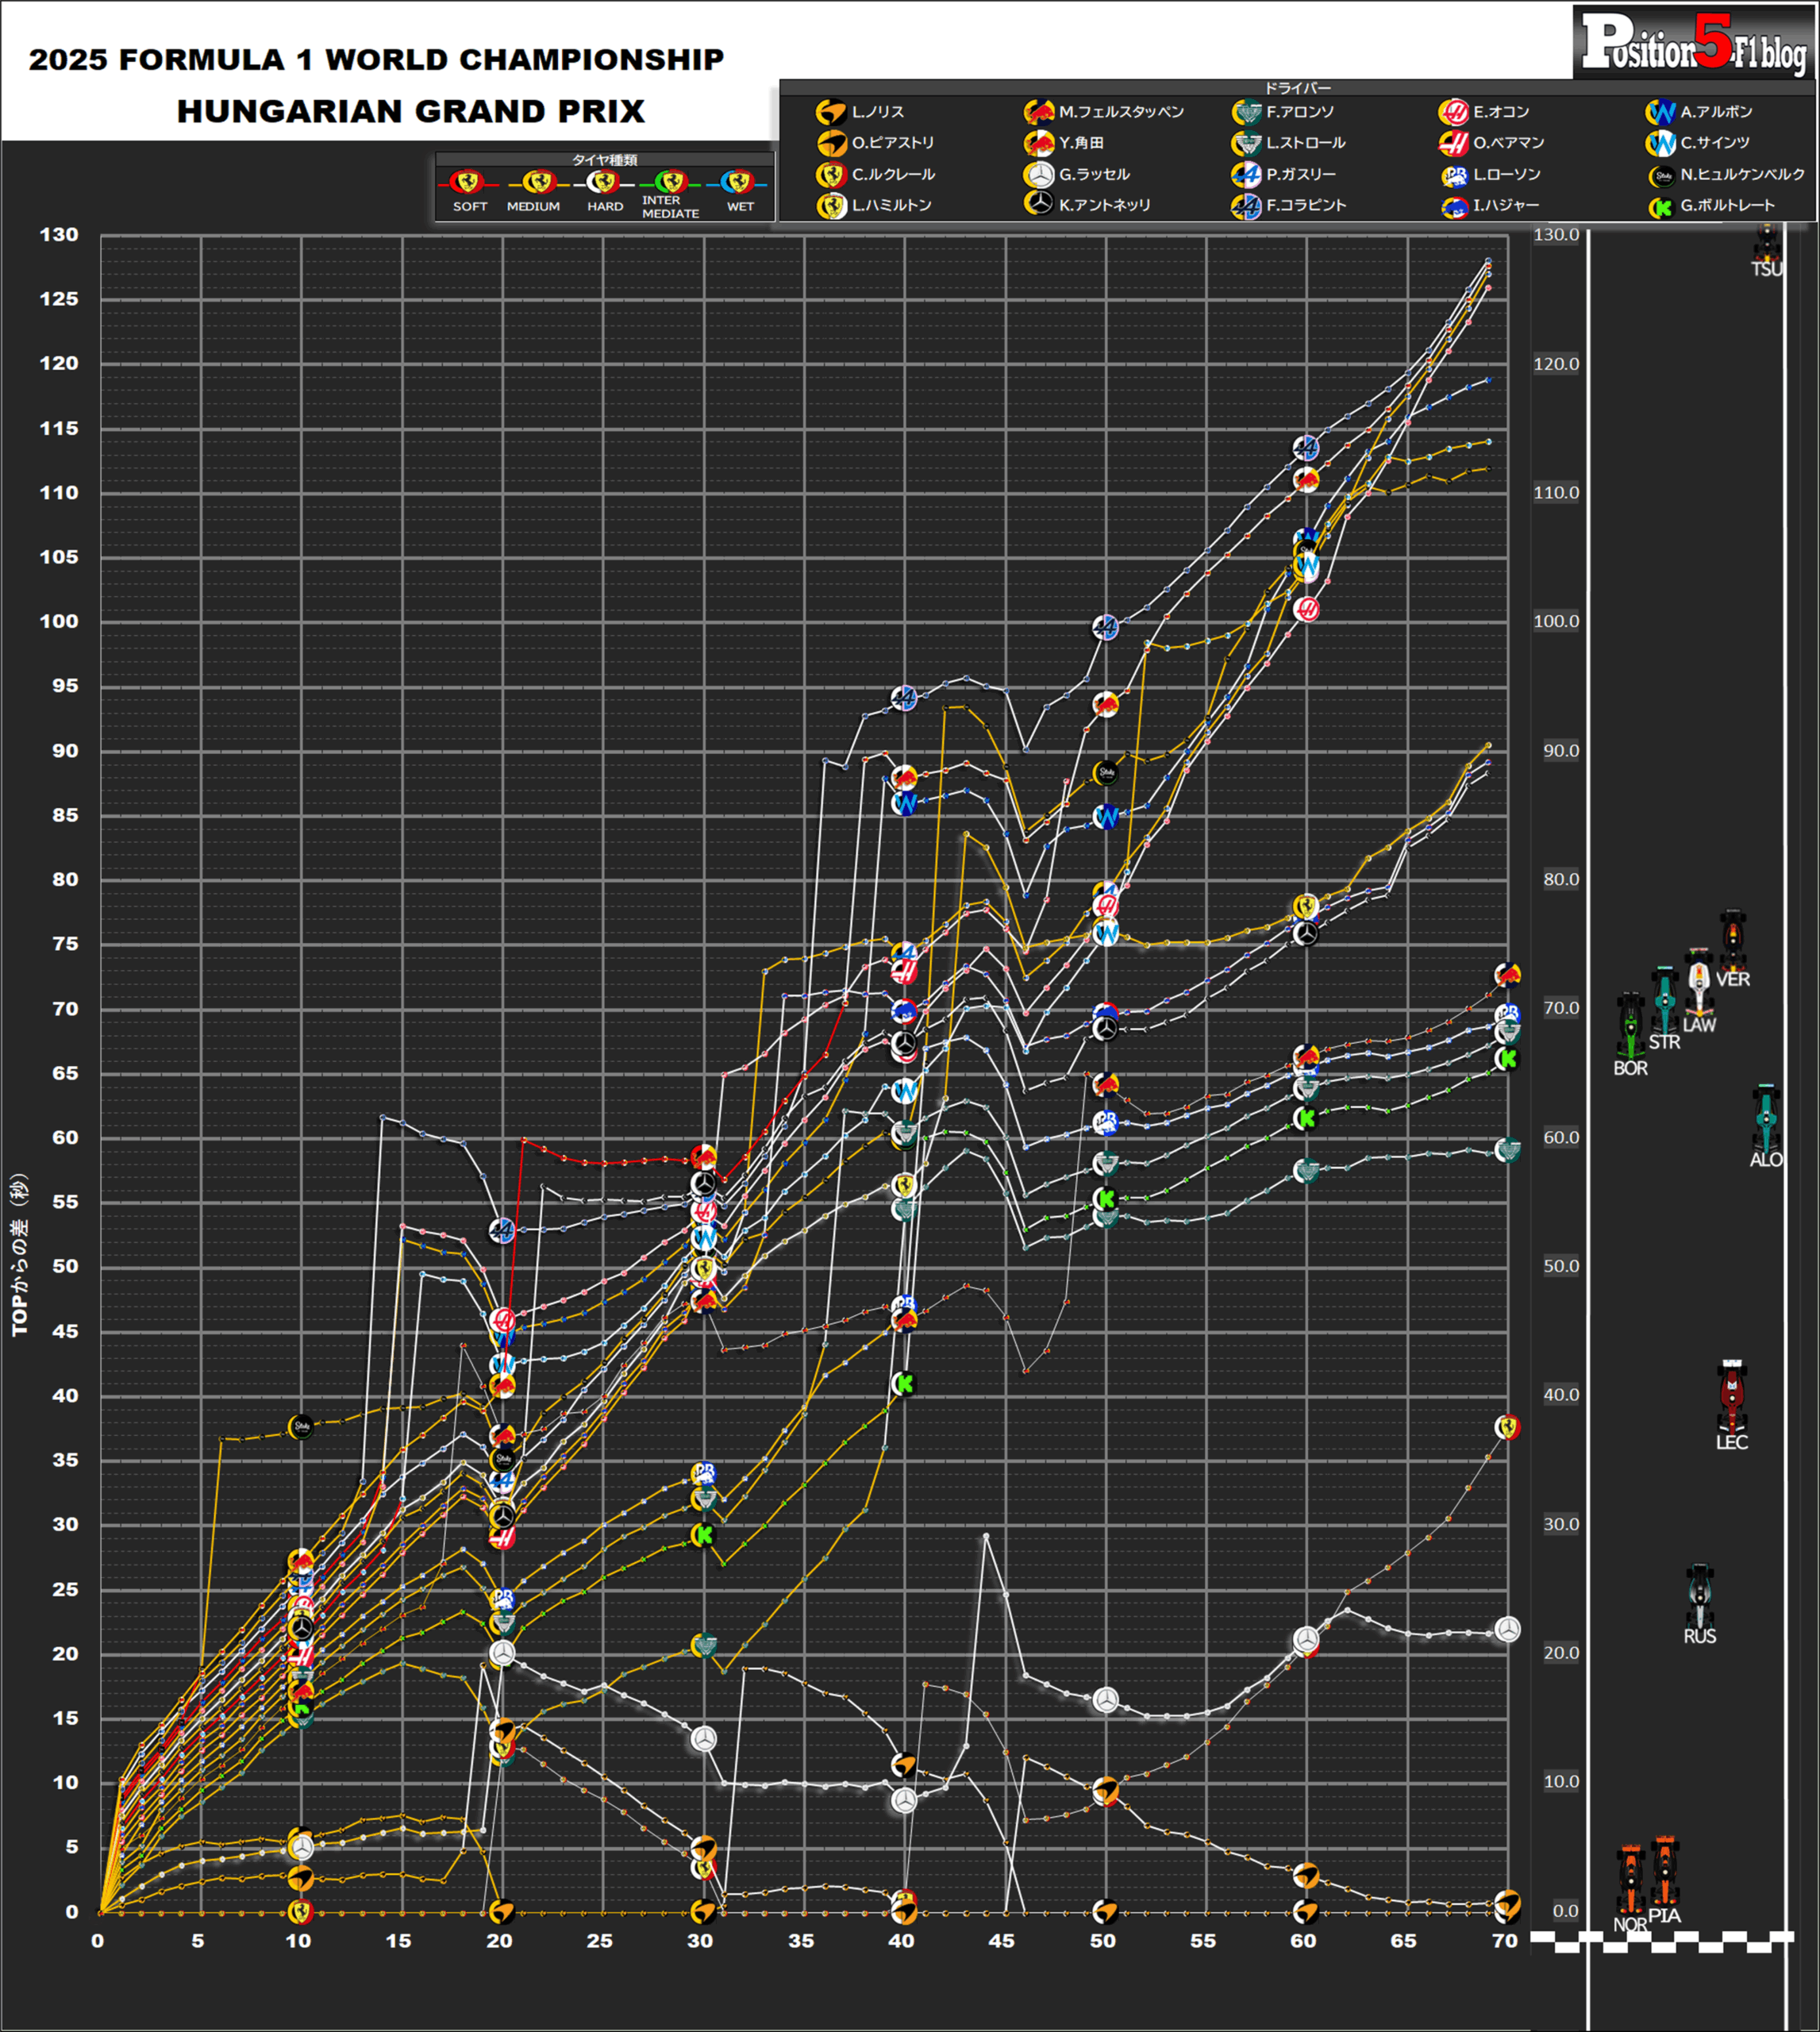
Task: Click the 'タイヤ種類' legend header
Action: tap(604, 160)
